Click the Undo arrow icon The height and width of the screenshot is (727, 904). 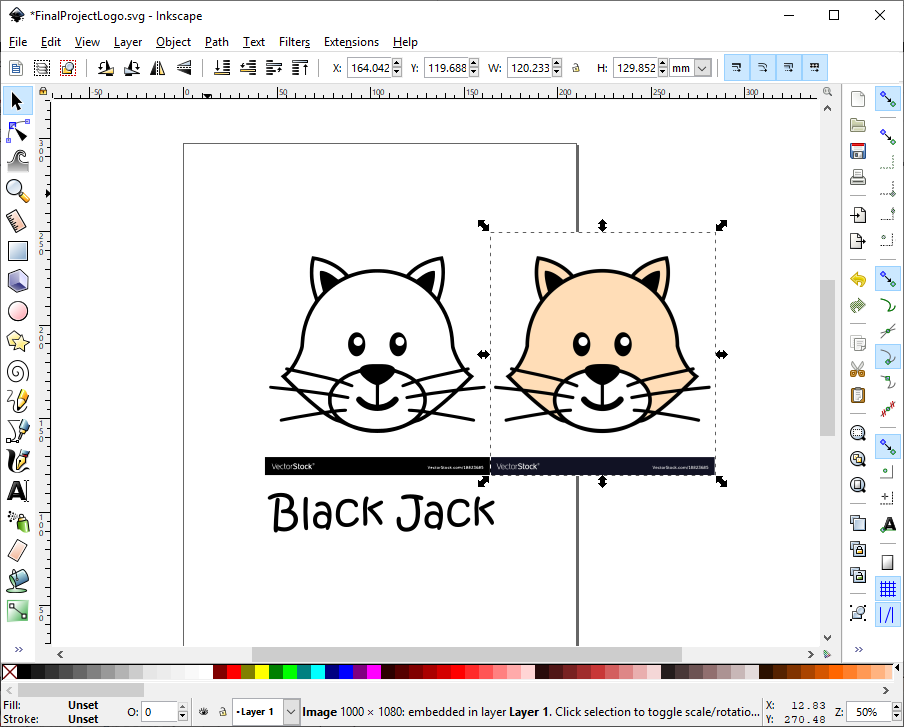coord(858,280)
